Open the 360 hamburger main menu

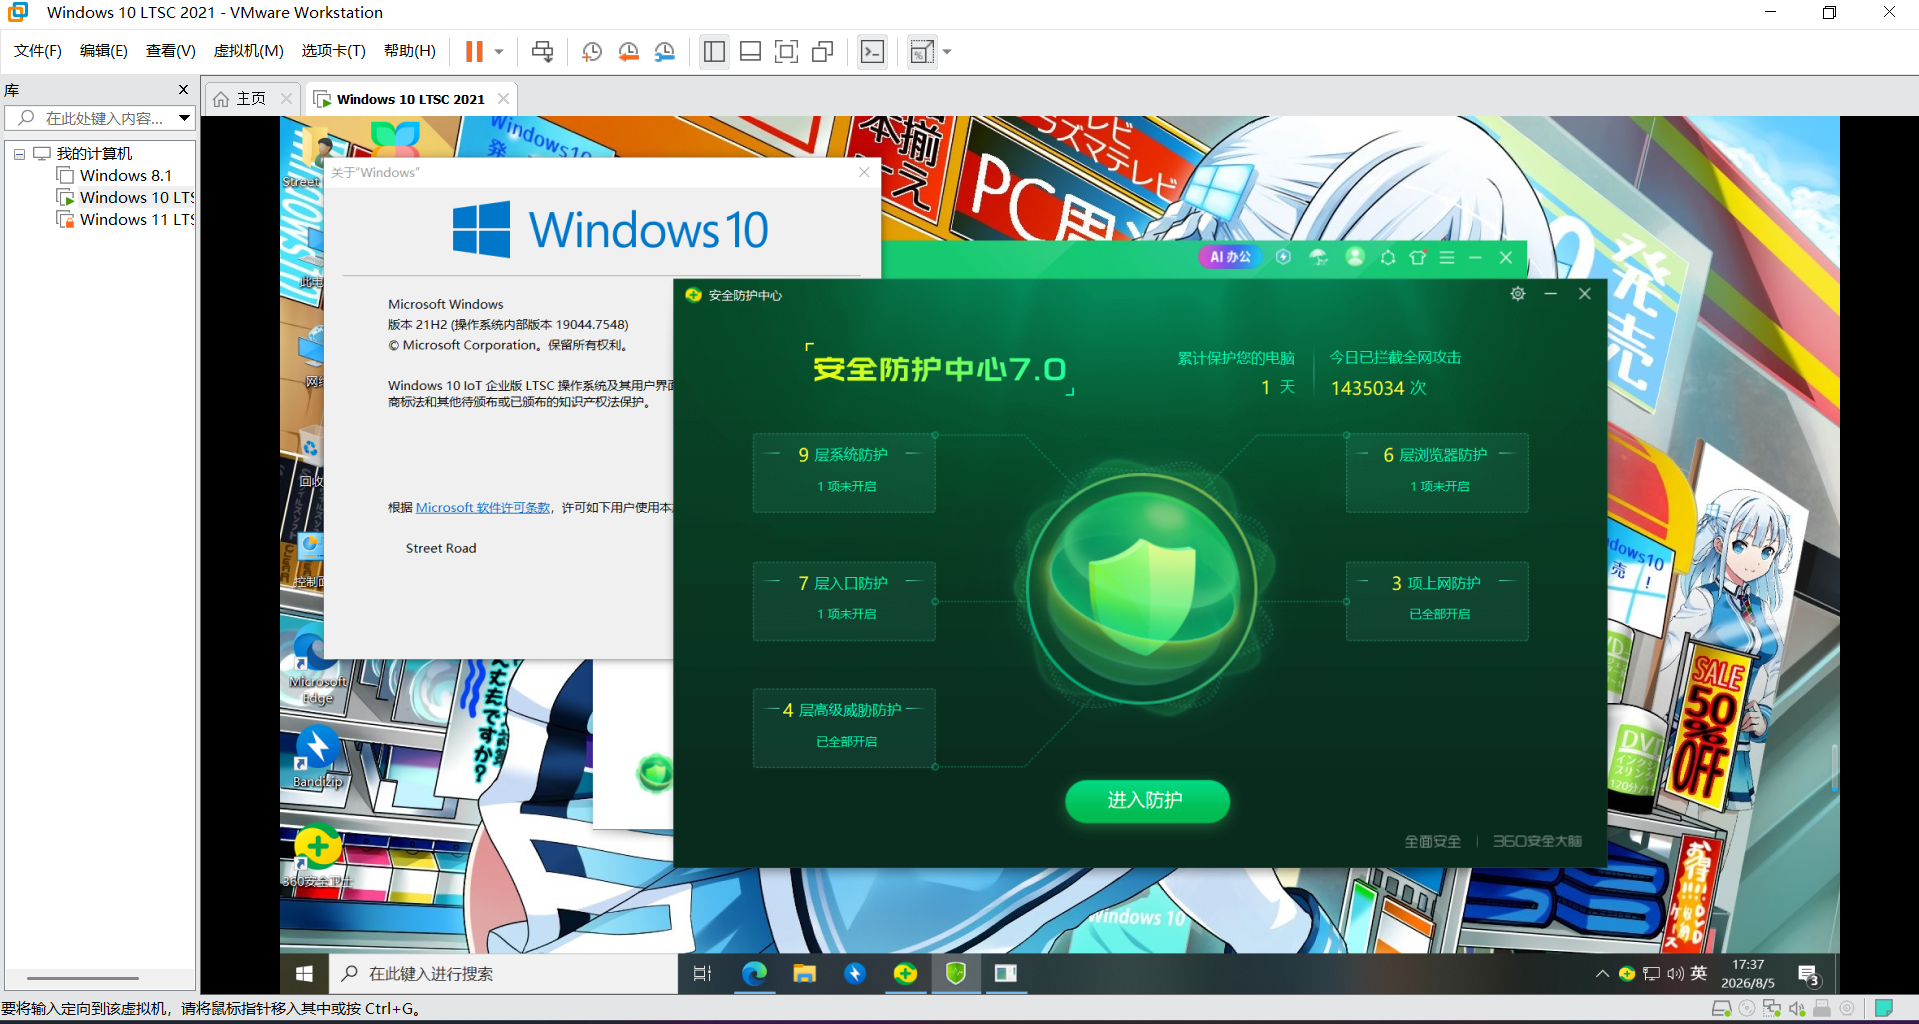(1447, 257)
